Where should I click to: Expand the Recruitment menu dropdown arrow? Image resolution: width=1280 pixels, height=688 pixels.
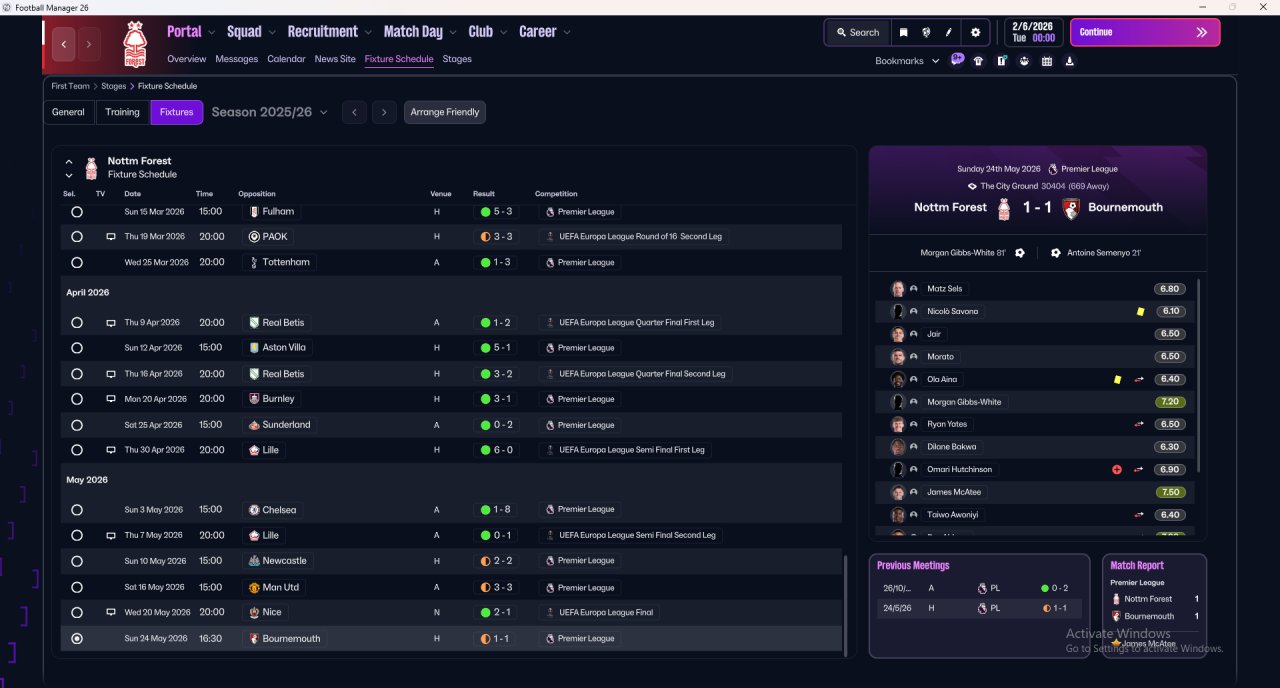click(368, 32)
